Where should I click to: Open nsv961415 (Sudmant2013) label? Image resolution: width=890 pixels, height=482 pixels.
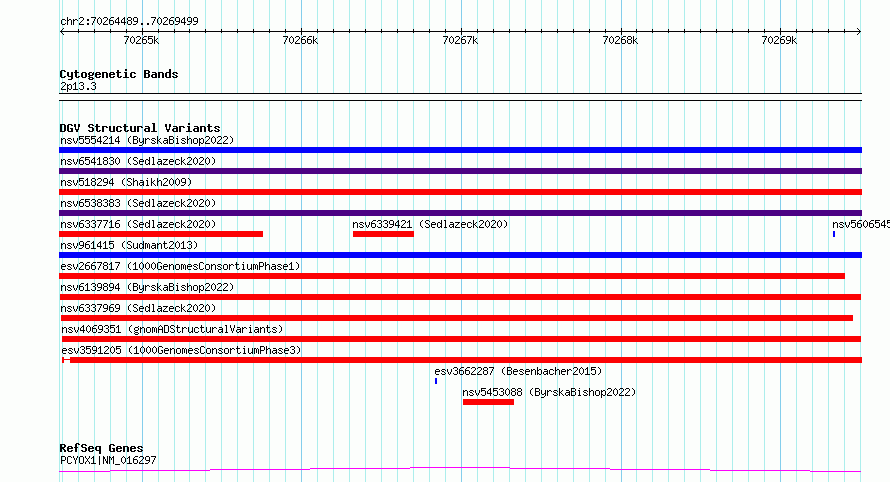pyautogui.click(x=129, y=245)
